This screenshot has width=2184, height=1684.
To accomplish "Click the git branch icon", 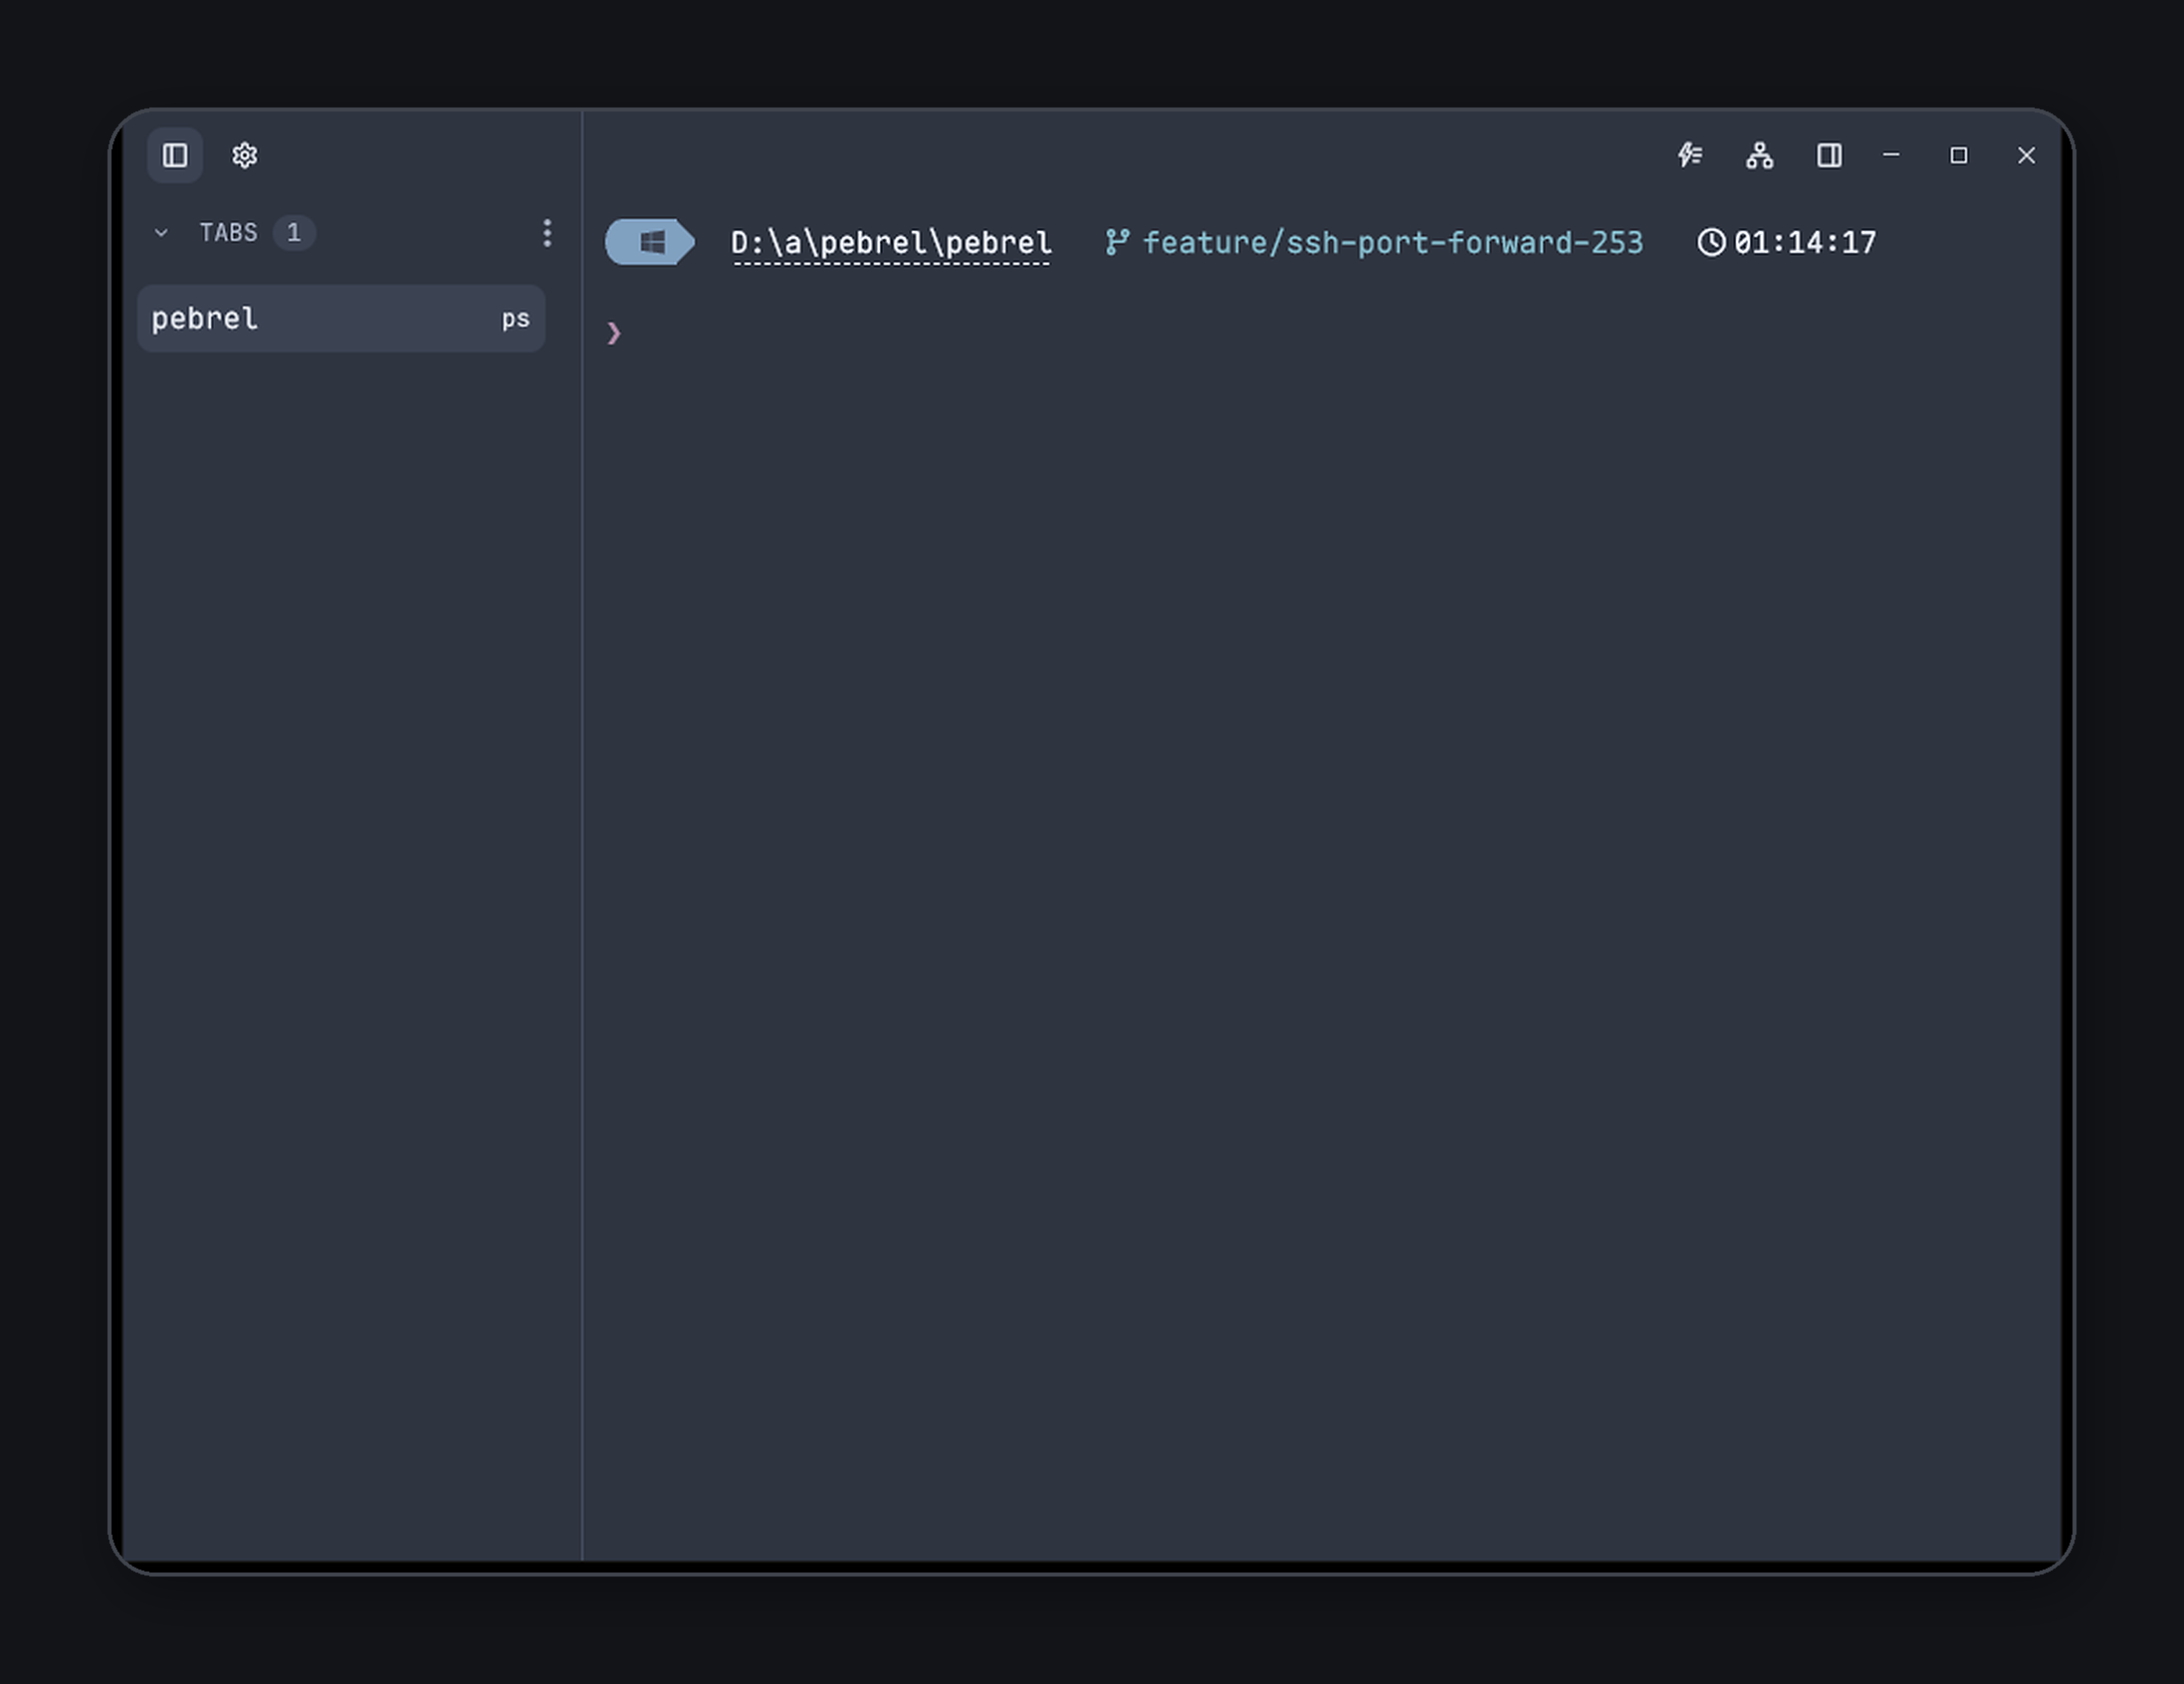I will point(1117,242).
